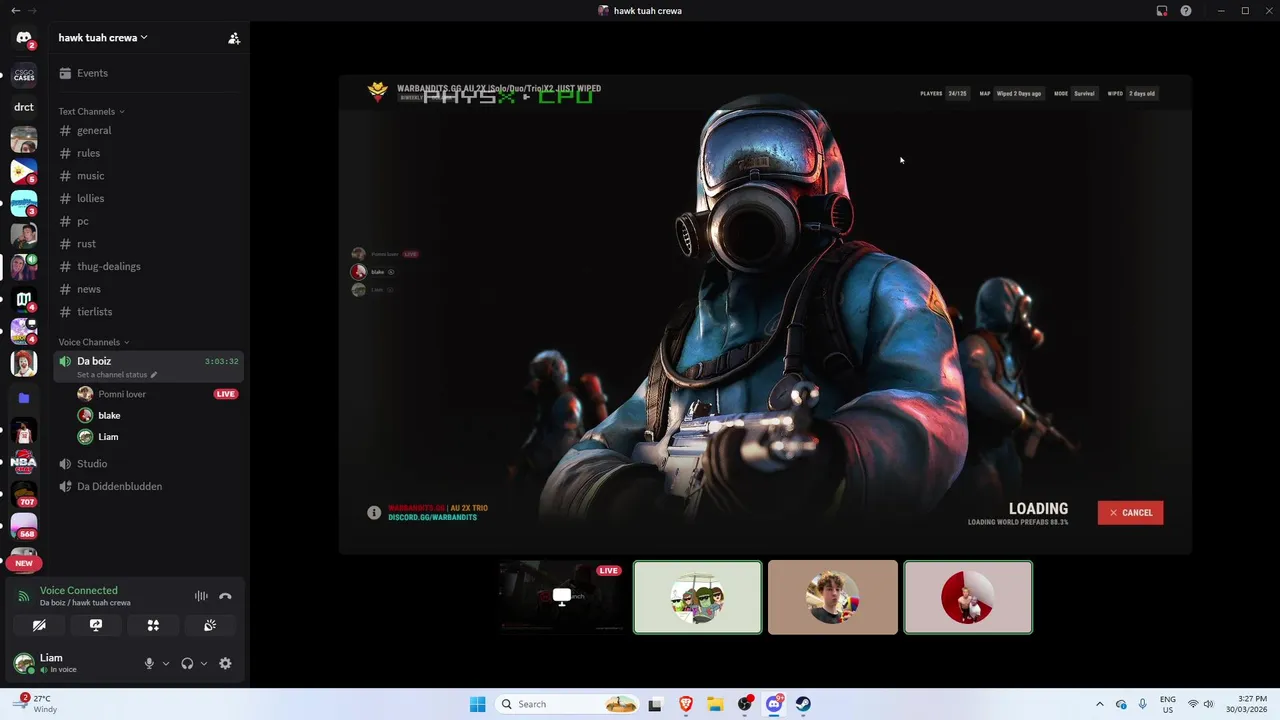Click Voice Connected status text
The image size is (1280, 720).
[78, 590]
